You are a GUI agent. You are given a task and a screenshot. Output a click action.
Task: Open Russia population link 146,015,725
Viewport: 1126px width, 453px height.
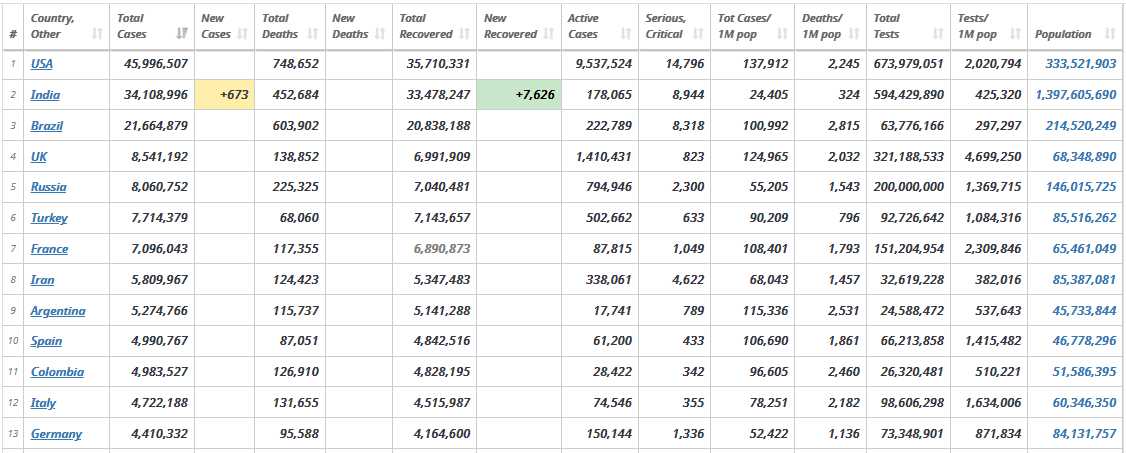click(x=1081, y=187)
